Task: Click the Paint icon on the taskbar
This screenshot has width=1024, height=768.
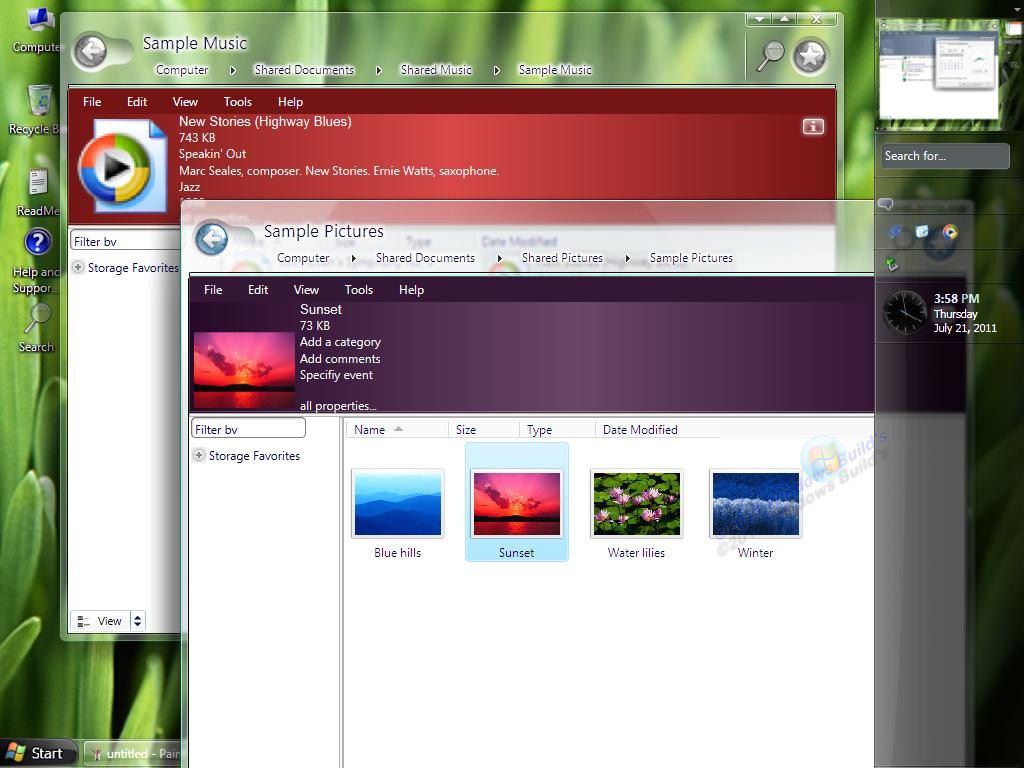Action: (97, 754)
